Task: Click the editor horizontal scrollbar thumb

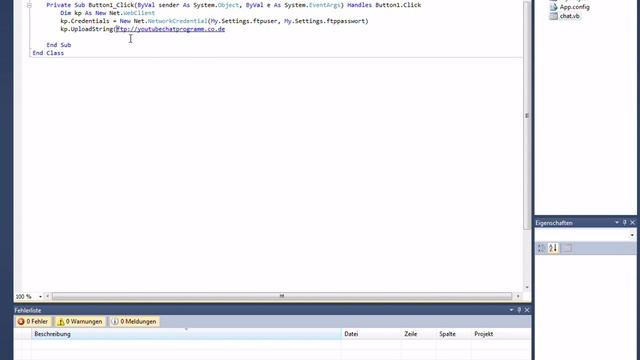Action: coord(282,296)
